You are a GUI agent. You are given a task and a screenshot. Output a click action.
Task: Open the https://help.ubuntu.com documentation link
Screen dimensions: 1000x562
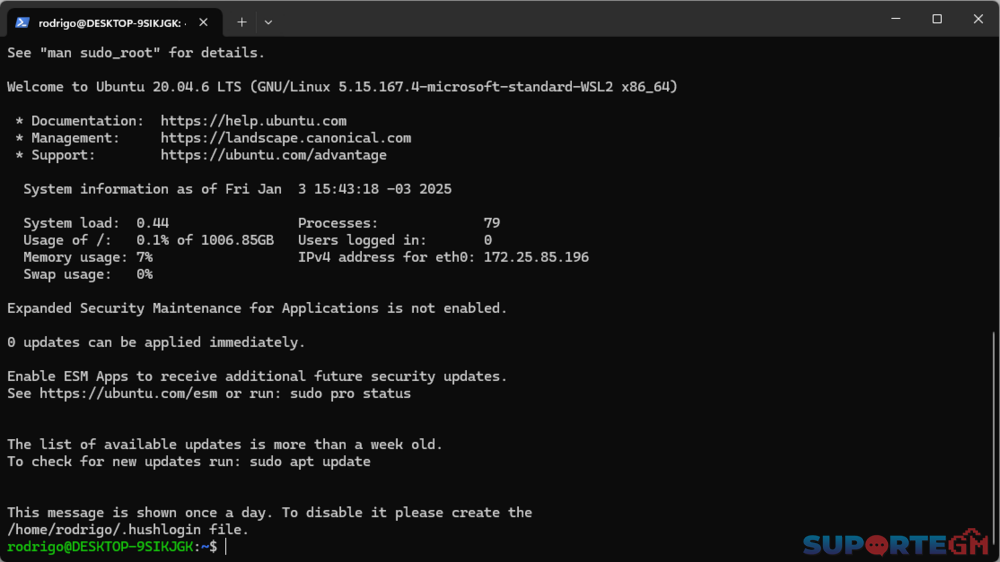[x=253, y=121]
